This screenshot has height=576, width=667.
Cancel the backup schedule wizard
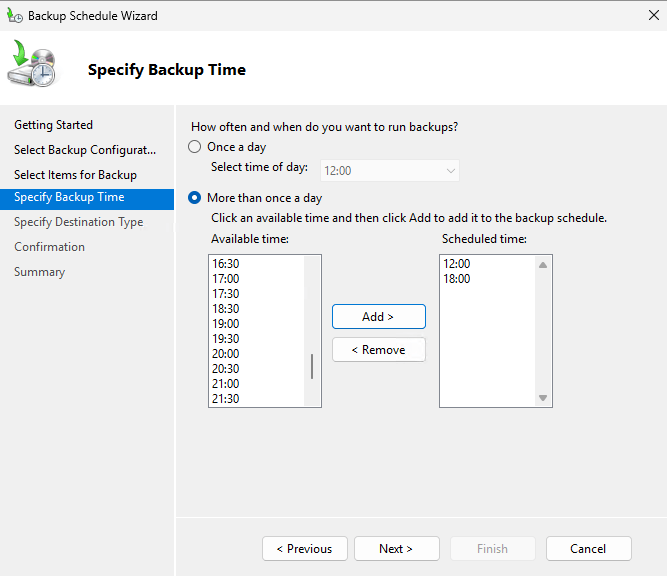[x=588, y=549]
